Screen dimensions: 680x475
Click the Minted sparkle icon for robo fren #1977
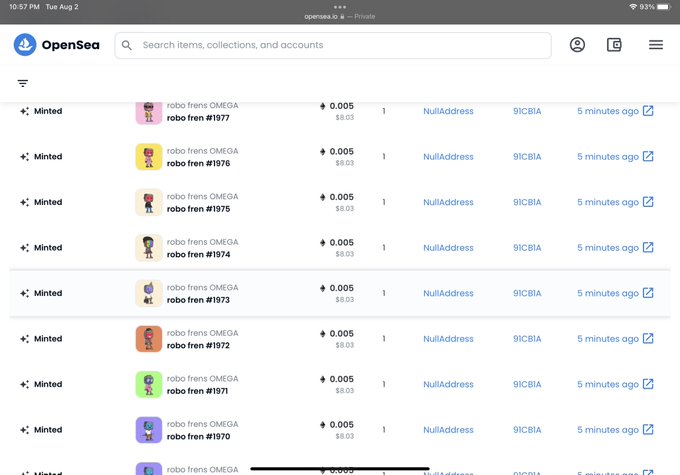click(24, 111)
